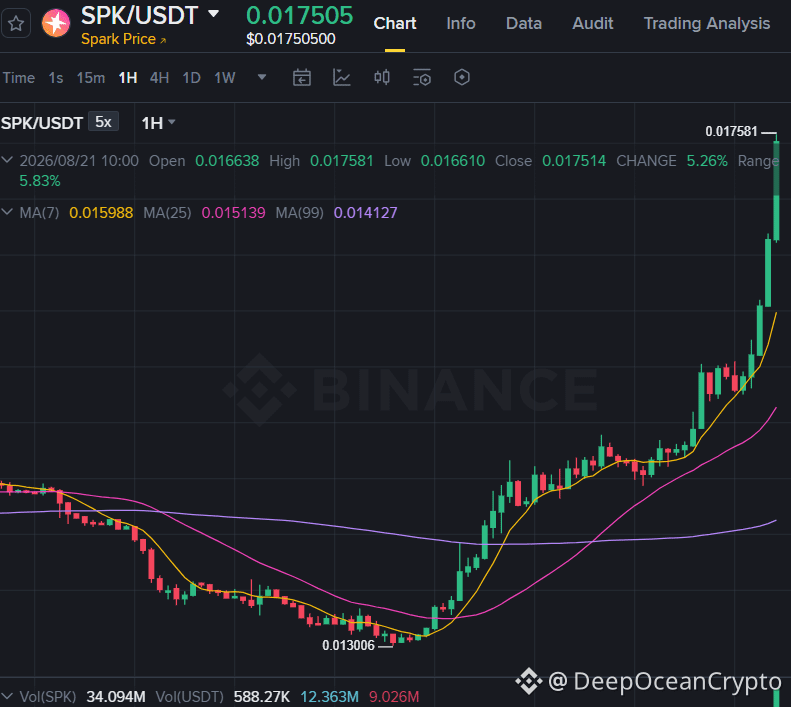Expand the more intervals dropdown arrow
Image resolution: width=791 pixels, height=707 pixels.
(x=262, y=77)
